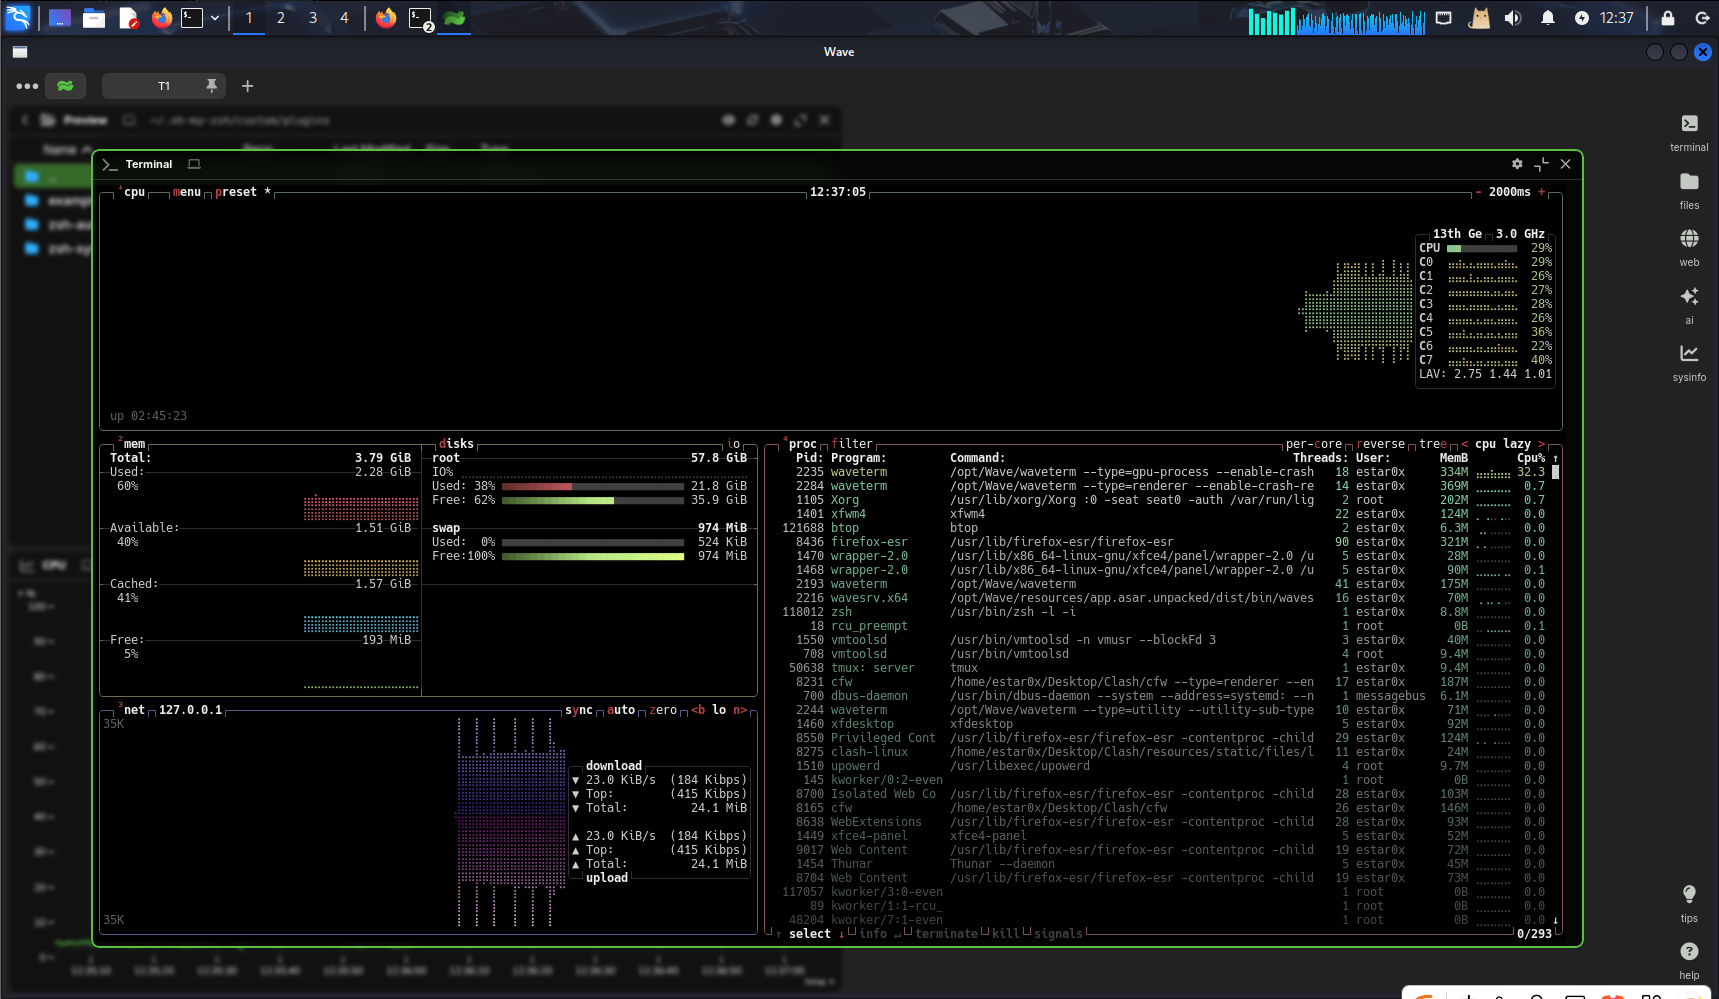Viewport: 1719px width, 999px height.
Task: Select the T1 tab
Action: pyautogui.click(x=164, y=86)
